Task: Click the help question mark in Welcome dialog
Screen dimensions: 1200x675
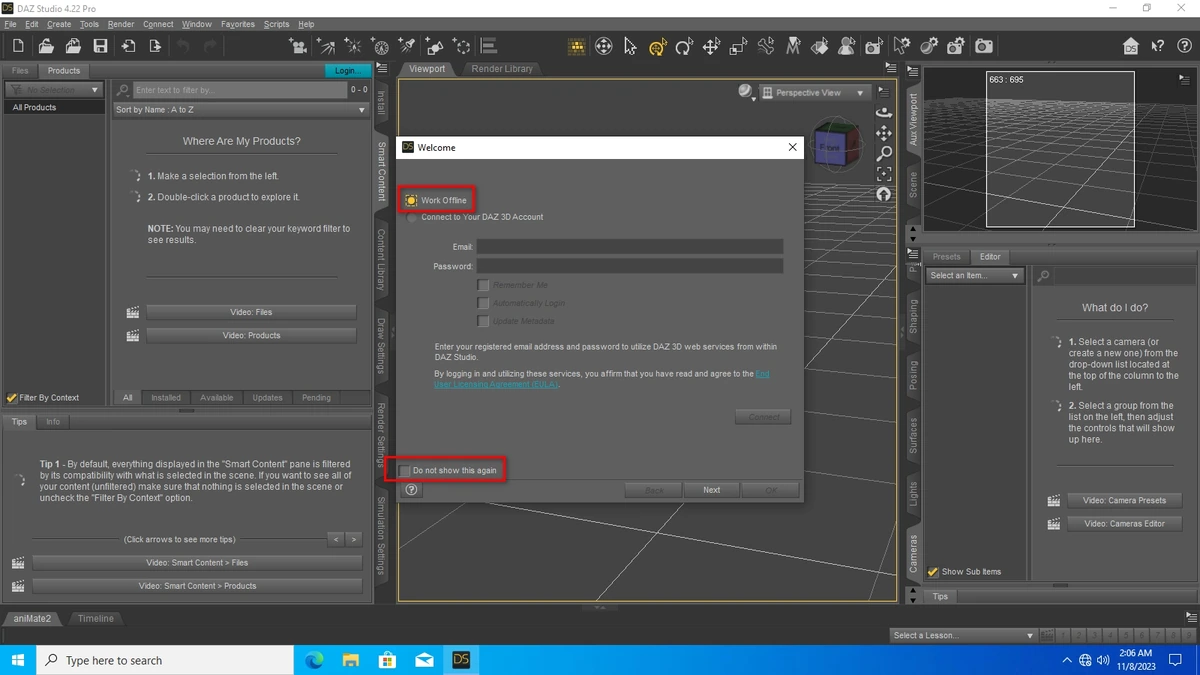Action: (x=411, y=490)
